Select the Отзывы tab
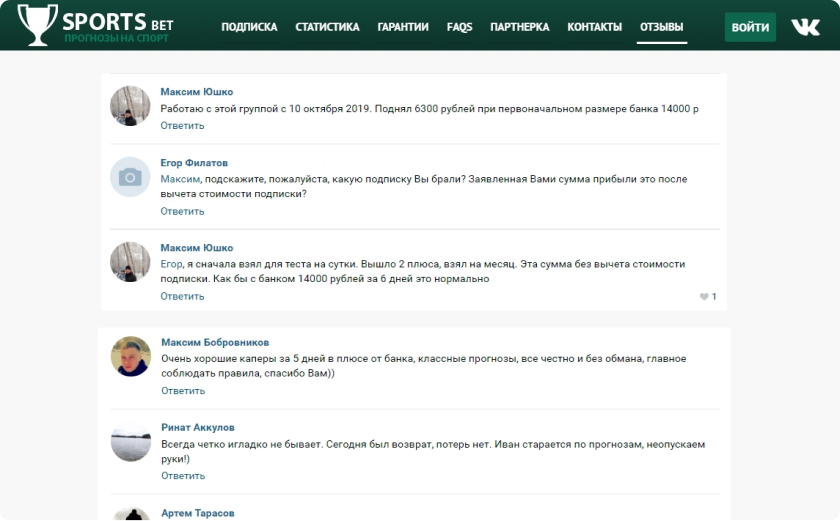Screen dimensions: 840x521 click(x=661, y=27)
